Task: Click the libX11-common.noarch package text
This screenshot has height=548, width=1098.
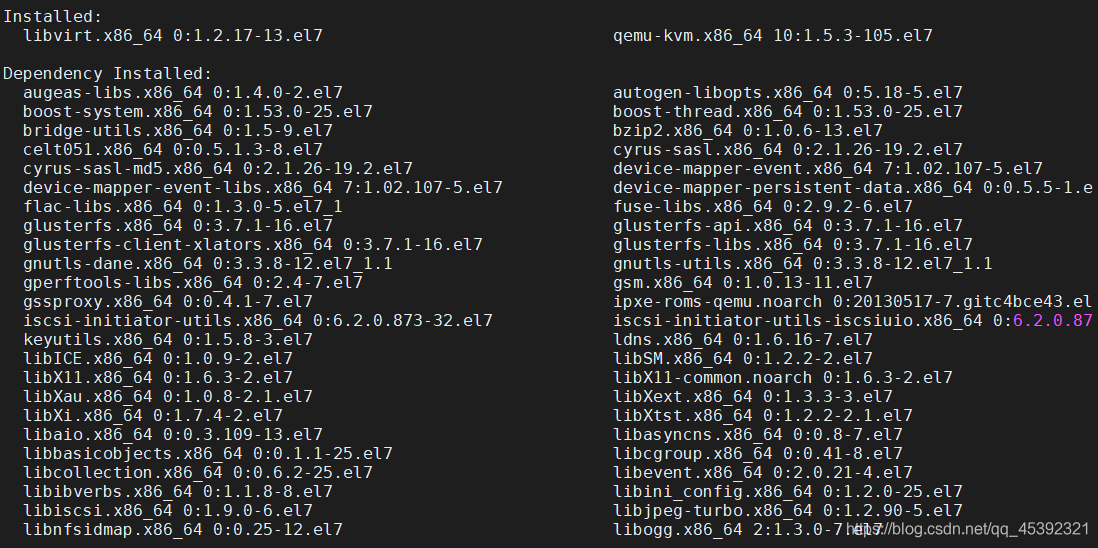Action: pos(782,377)
